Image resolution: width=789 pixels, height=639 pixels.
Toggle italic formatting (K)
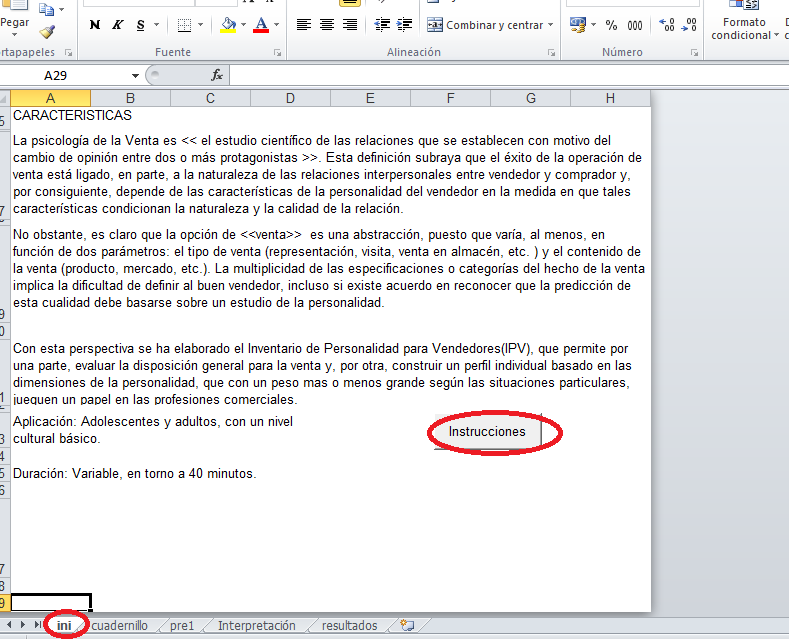click(117, 25)
